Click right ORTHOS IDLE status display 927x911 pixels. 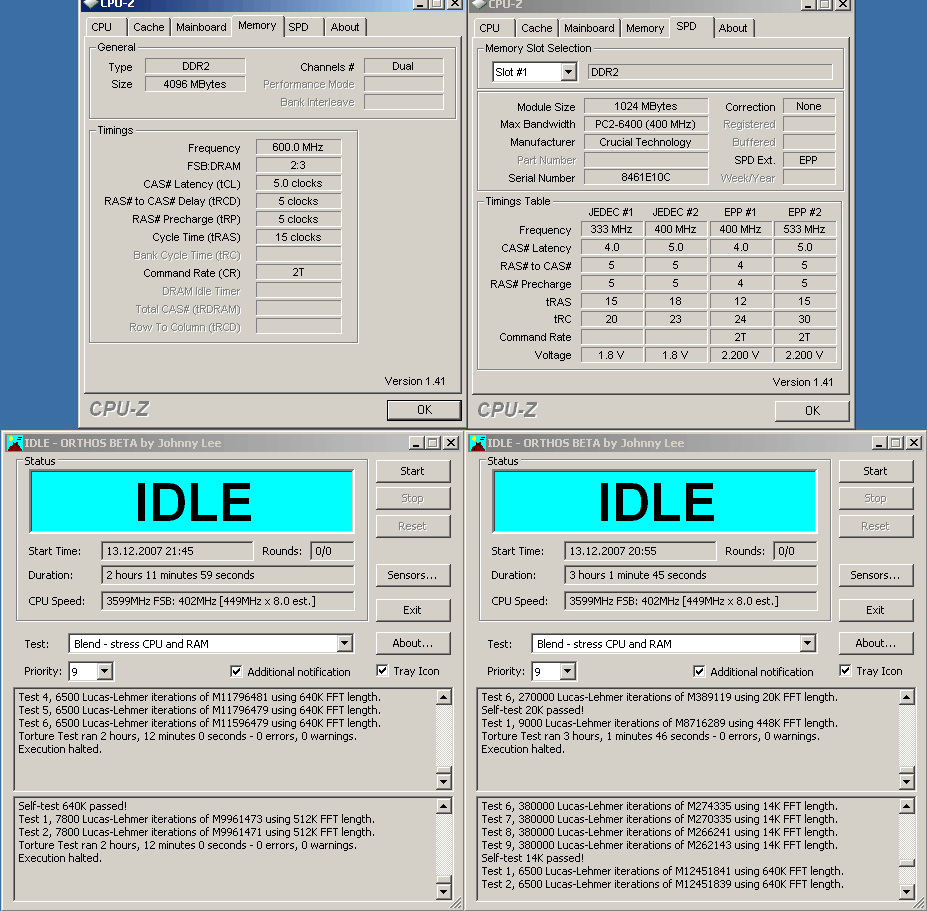[x=655, y=502]
